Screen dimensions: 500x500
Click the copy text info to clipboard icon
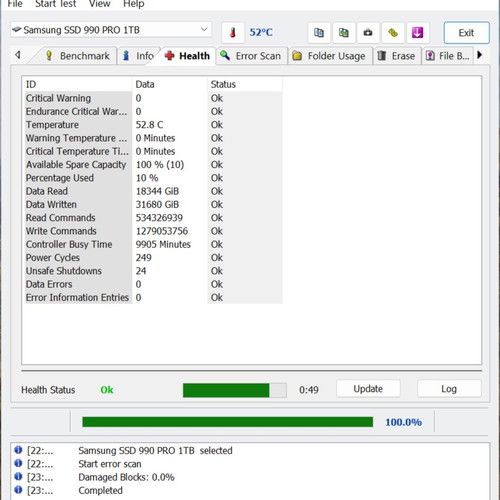319,33
